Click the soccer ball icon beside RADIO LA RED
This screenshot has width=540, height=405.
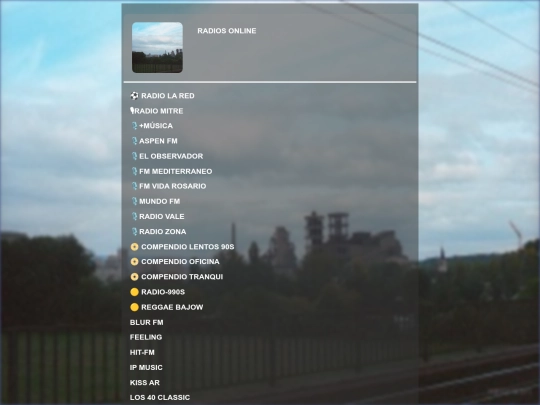click(x=134, y=96)
